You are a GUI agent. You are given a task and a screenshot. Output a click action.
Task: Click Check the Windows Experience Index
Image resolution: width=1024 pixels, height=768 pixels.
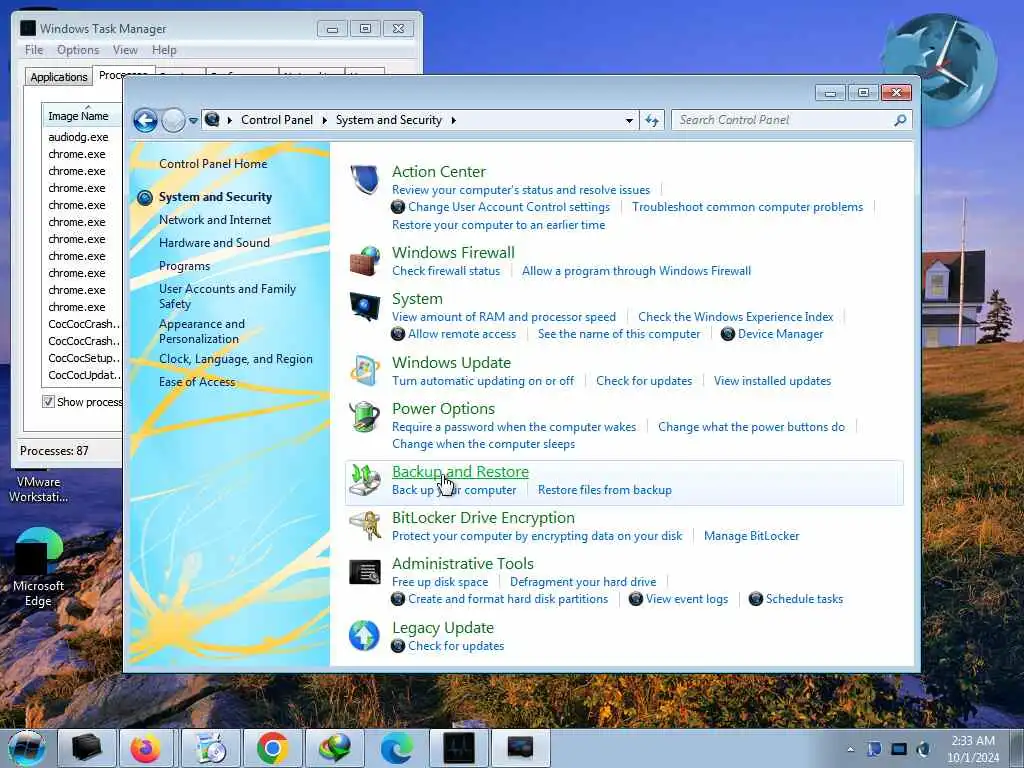click(735, 317)
